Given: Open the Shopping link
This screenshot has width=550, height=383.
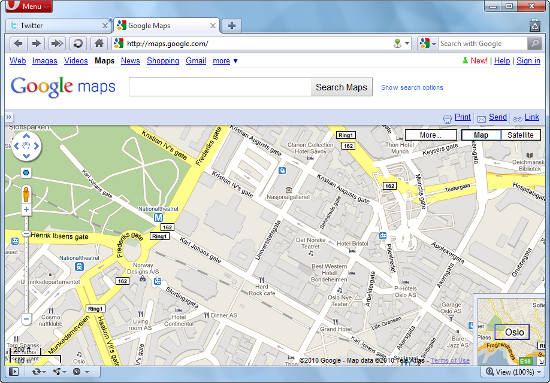Looking at the screenshot, I should (x=163, y=61).
